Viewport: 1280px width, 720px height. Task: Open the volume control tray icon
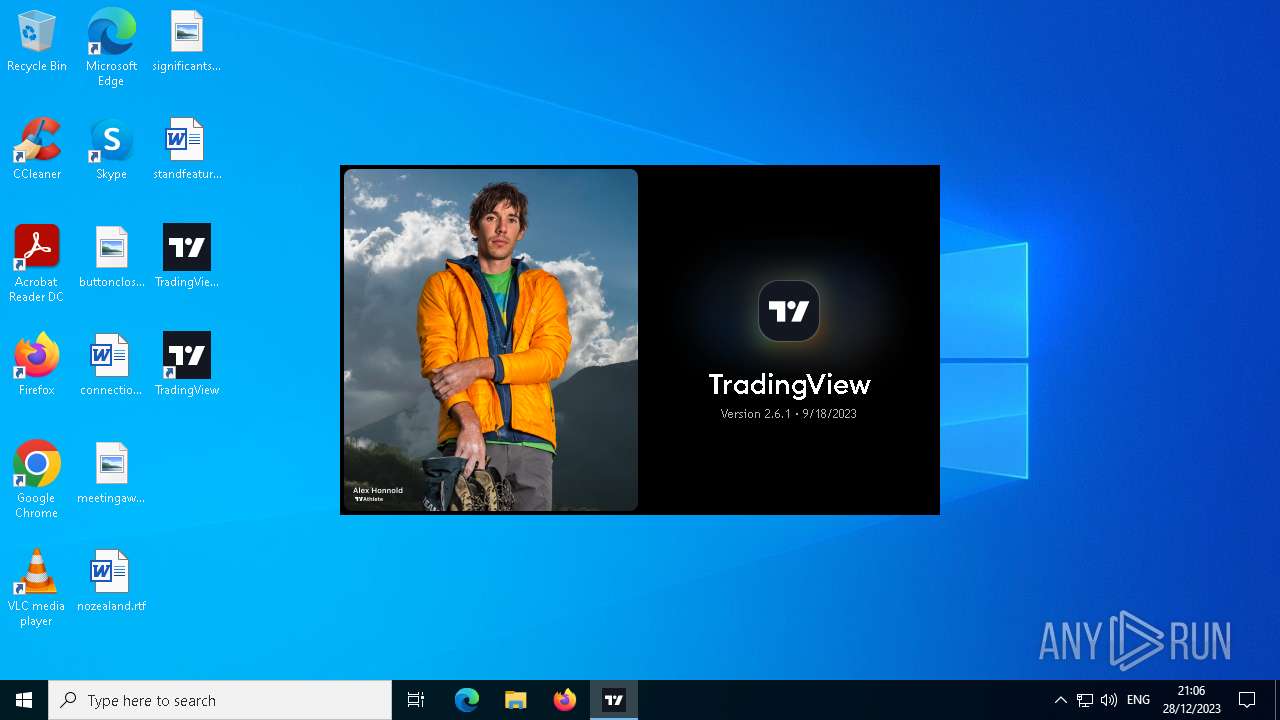coord(1108,700)
